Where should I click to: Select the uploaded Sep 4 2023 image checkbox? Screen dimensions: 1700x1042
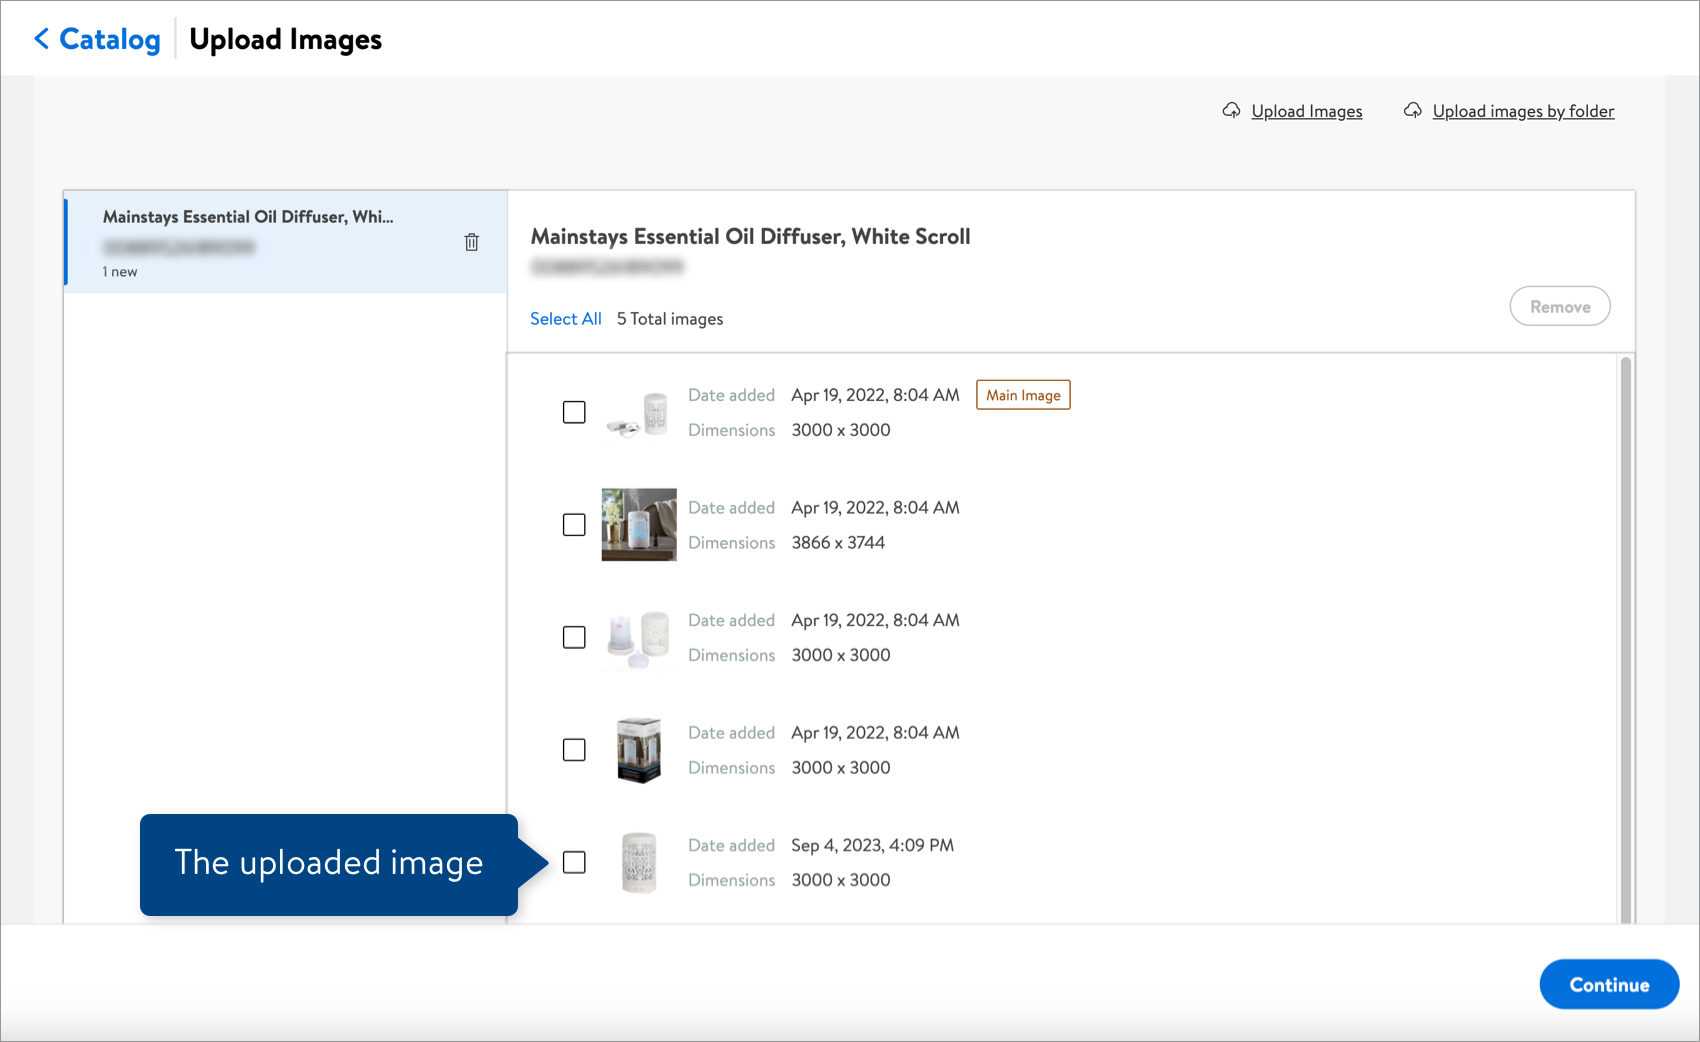click(x=574, y=862)
